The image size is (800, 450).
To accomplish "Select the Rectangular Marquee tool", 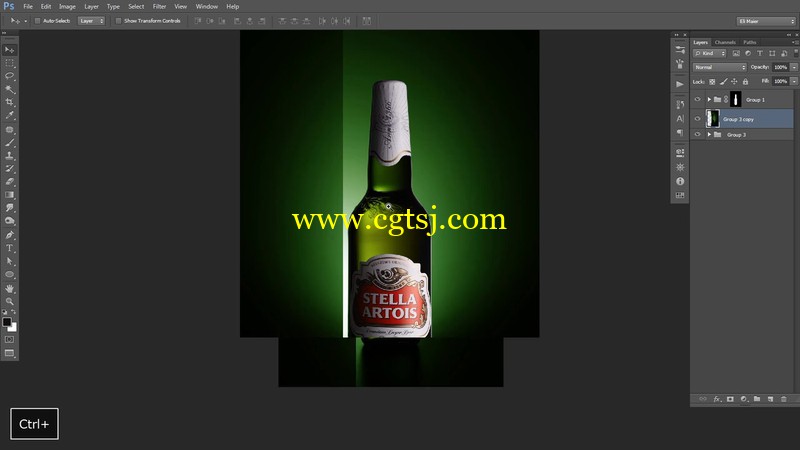I will click(x=9, y=63).
